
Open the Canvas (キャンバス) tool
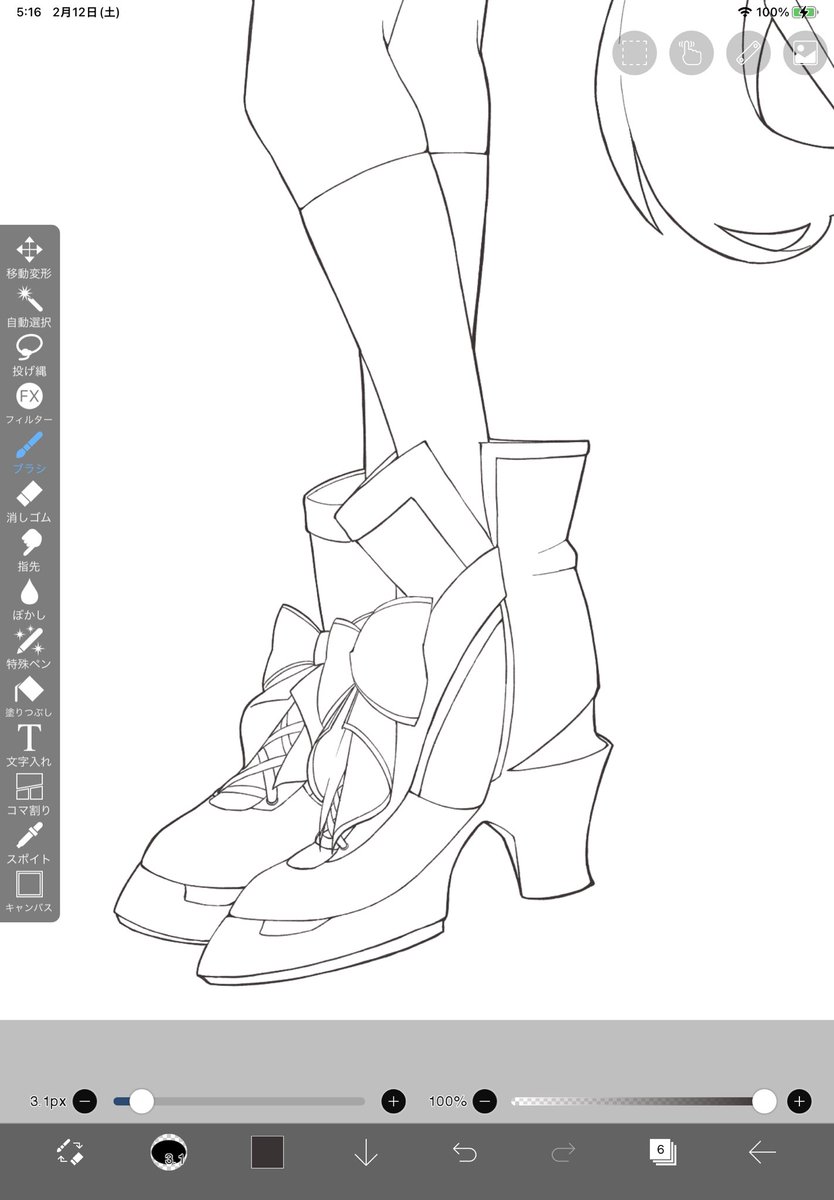click(x=29, y=893)
